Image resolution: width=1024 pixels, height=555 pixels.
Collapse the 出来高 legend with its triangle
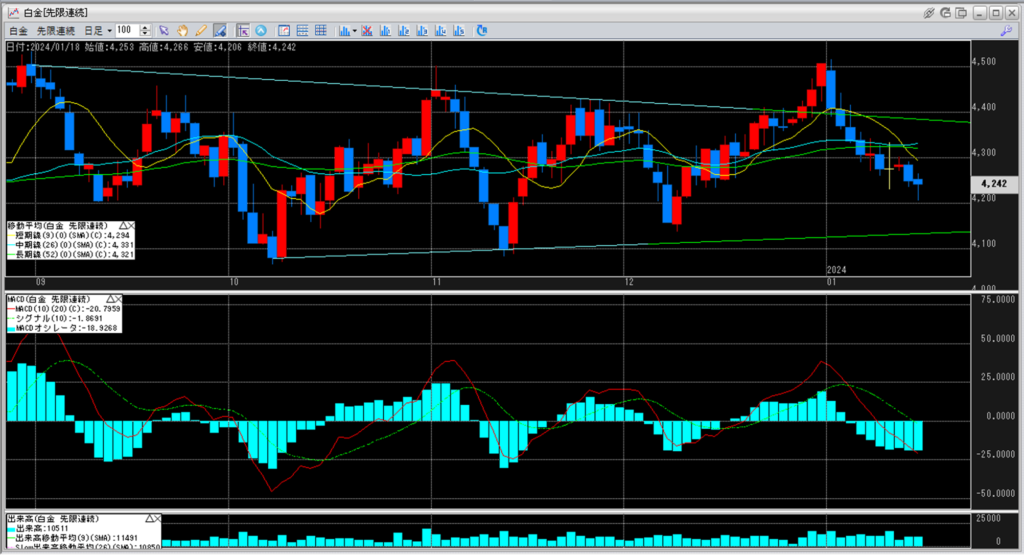149,518
